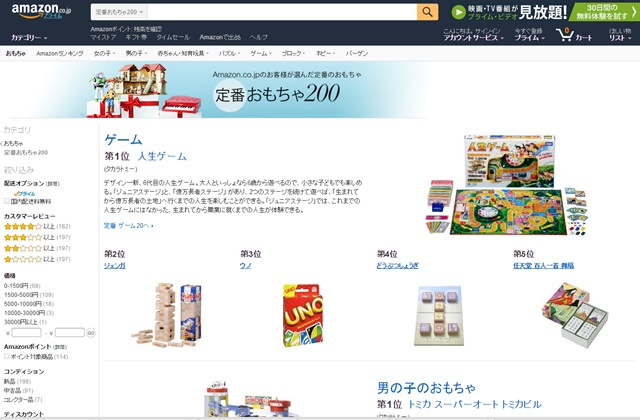Click the Prime Video play icon

point(459,12)
